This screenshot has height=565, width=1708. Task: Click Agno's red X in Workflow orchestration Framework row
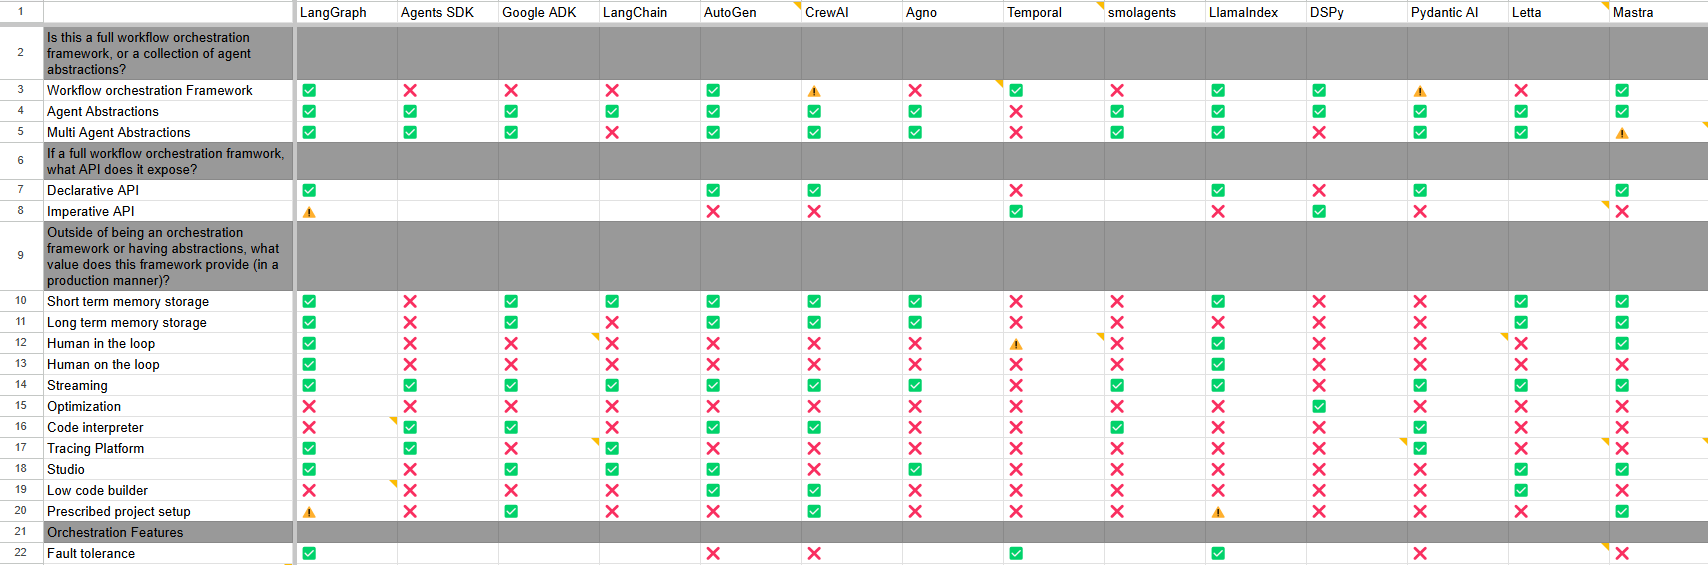(915, 90)
